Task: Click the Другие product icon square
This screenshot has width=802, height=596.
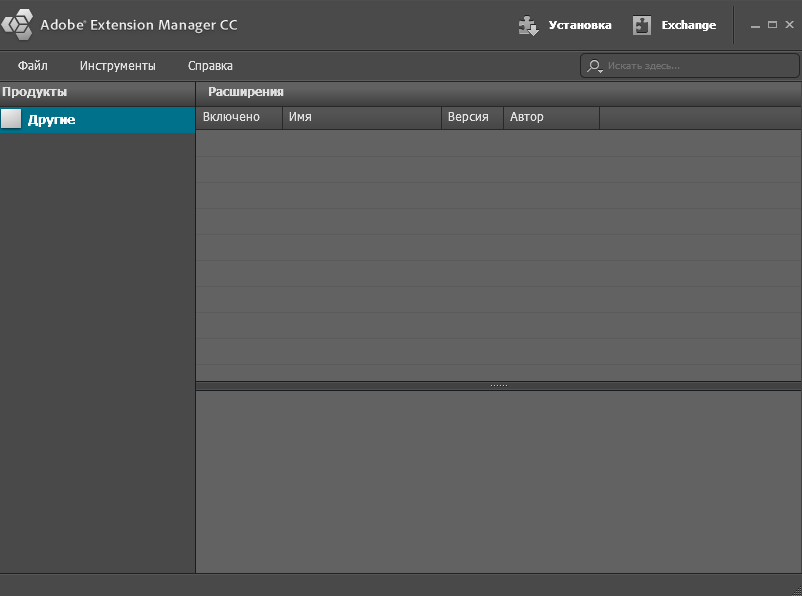Action: pyautogui.click(x=11, y=119)
